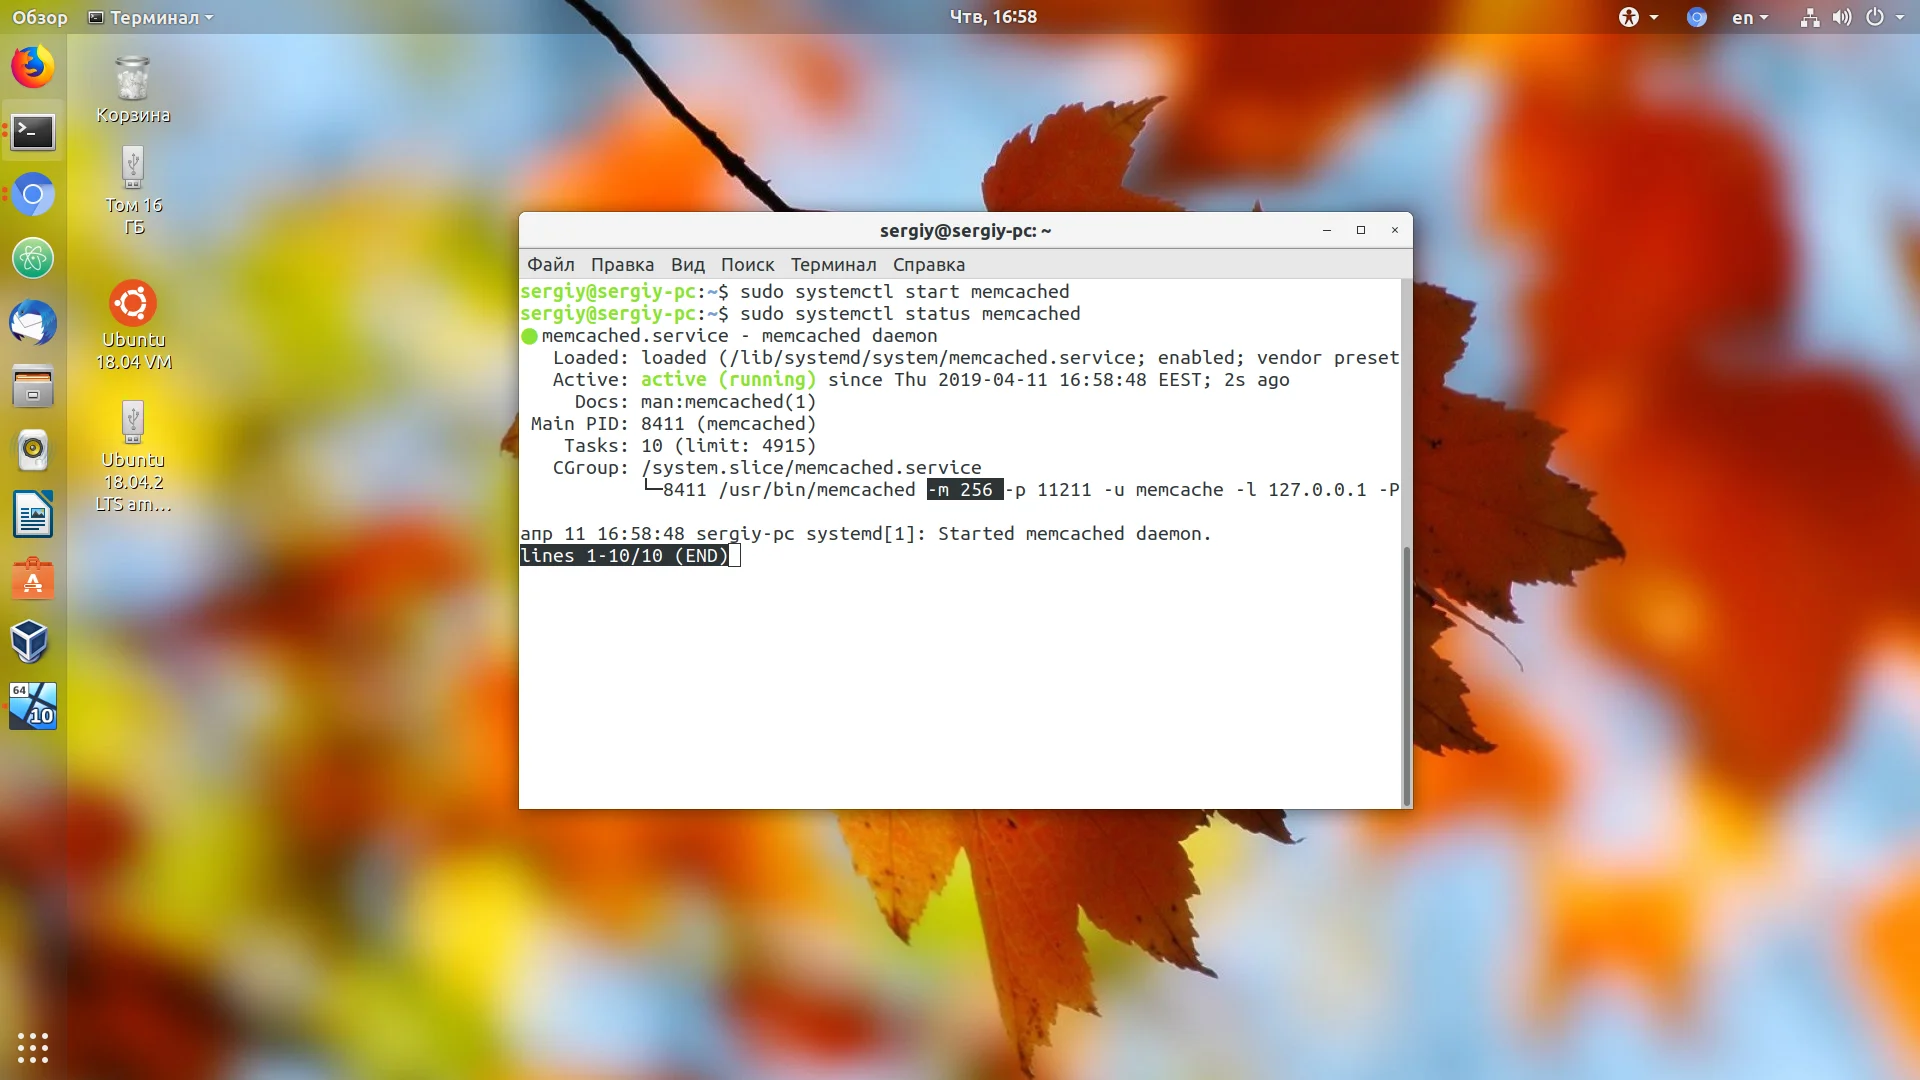Open the en keyboard layout dropdown
This screenshot has height=1080, width=1920.
[1749, 17]
